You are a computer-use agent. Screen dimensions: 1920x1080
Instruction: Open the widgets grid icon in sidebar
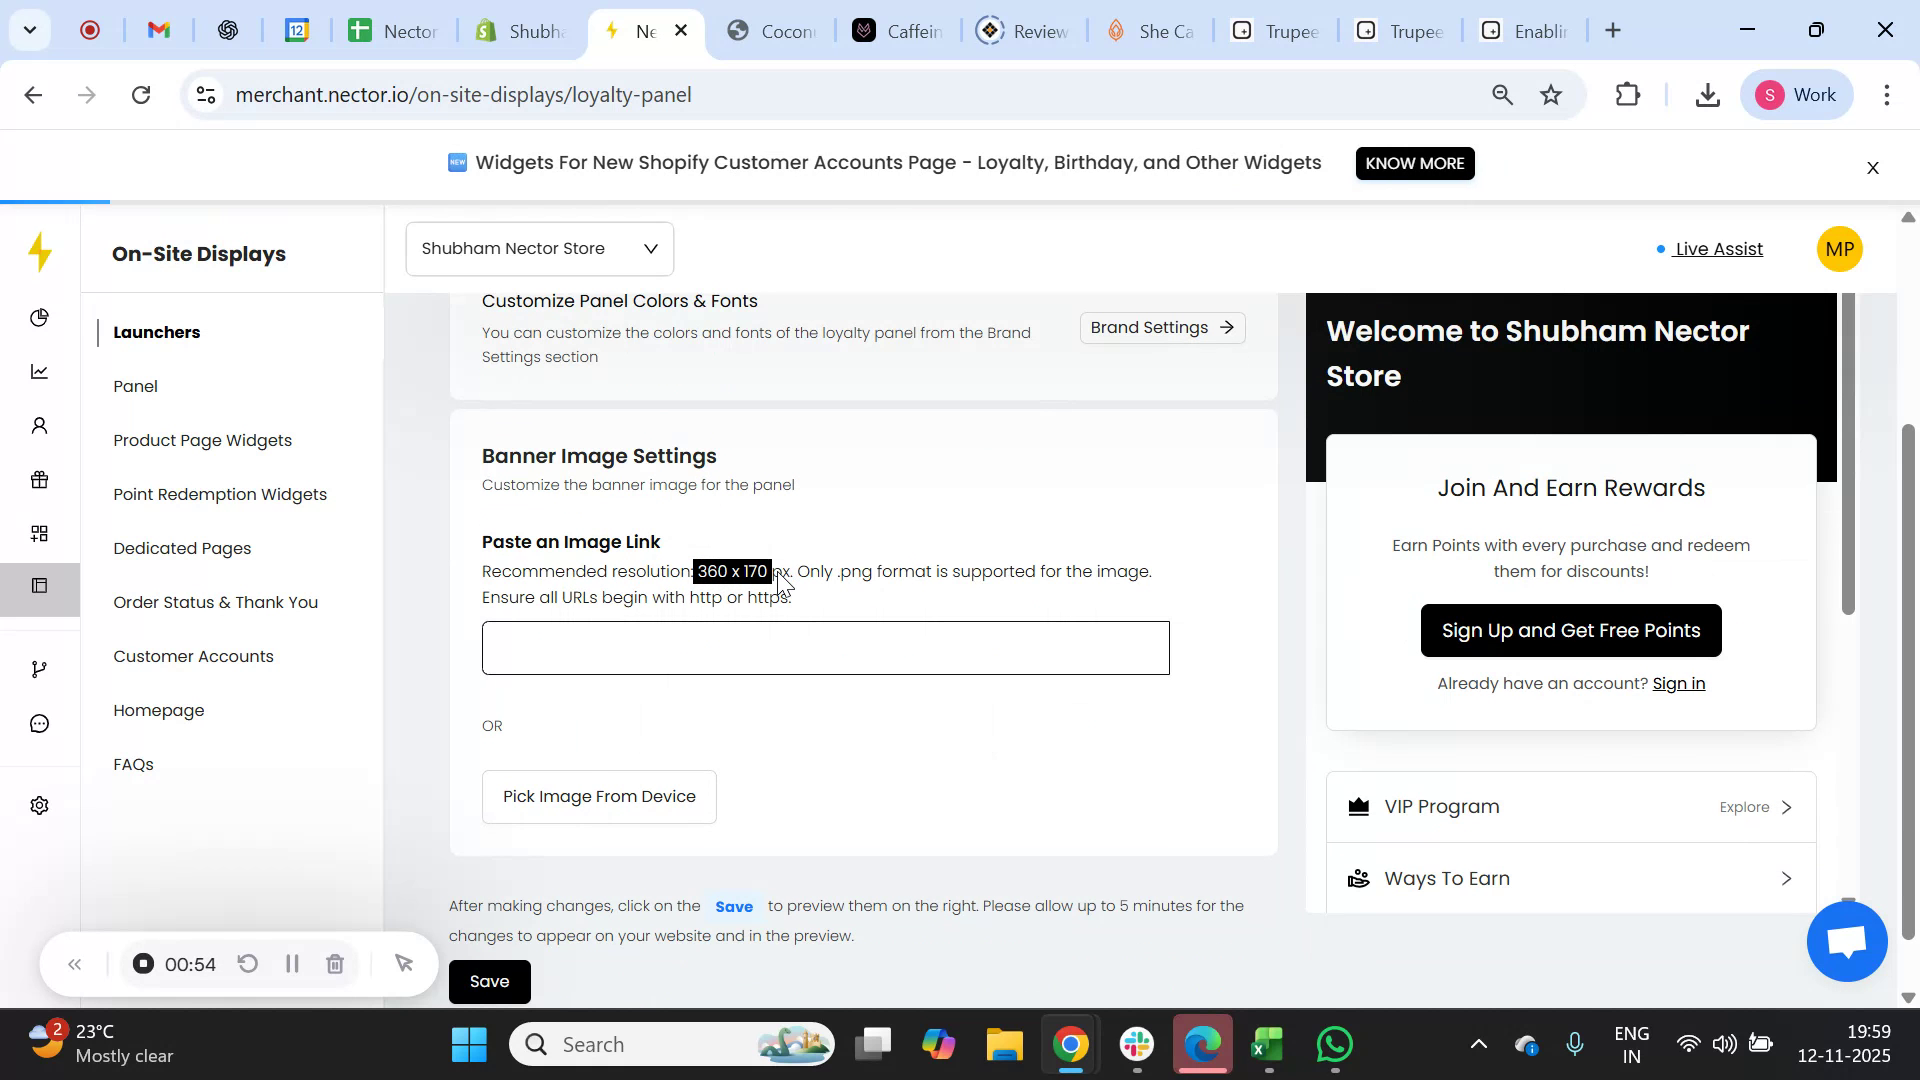(39, 533)
